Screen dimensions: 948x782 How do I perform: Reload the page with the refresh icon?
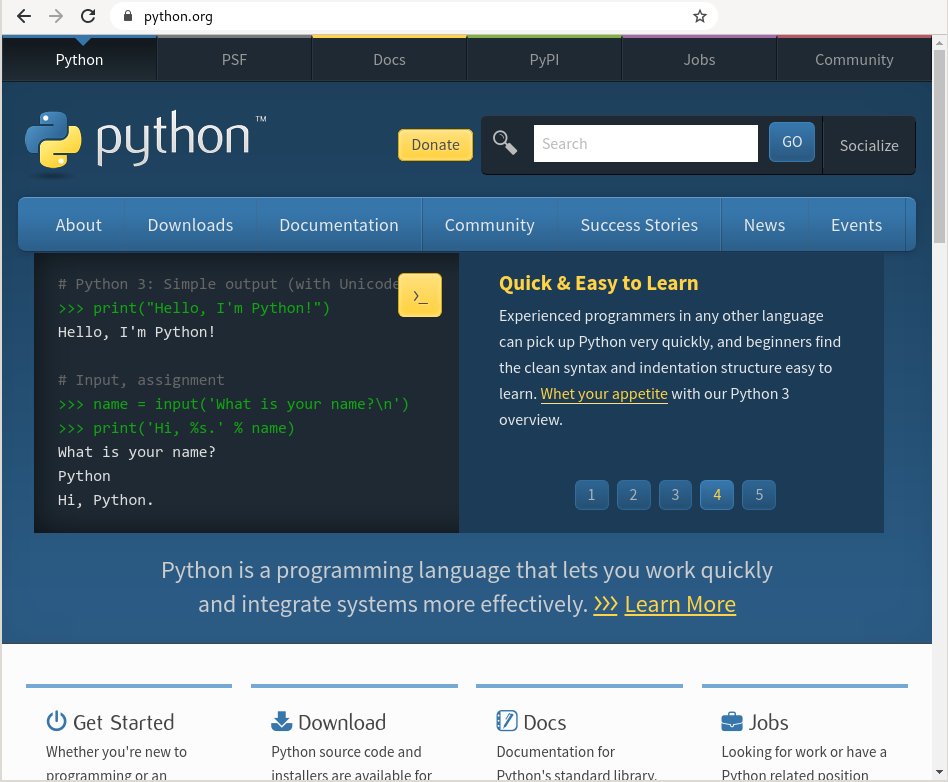88,16
